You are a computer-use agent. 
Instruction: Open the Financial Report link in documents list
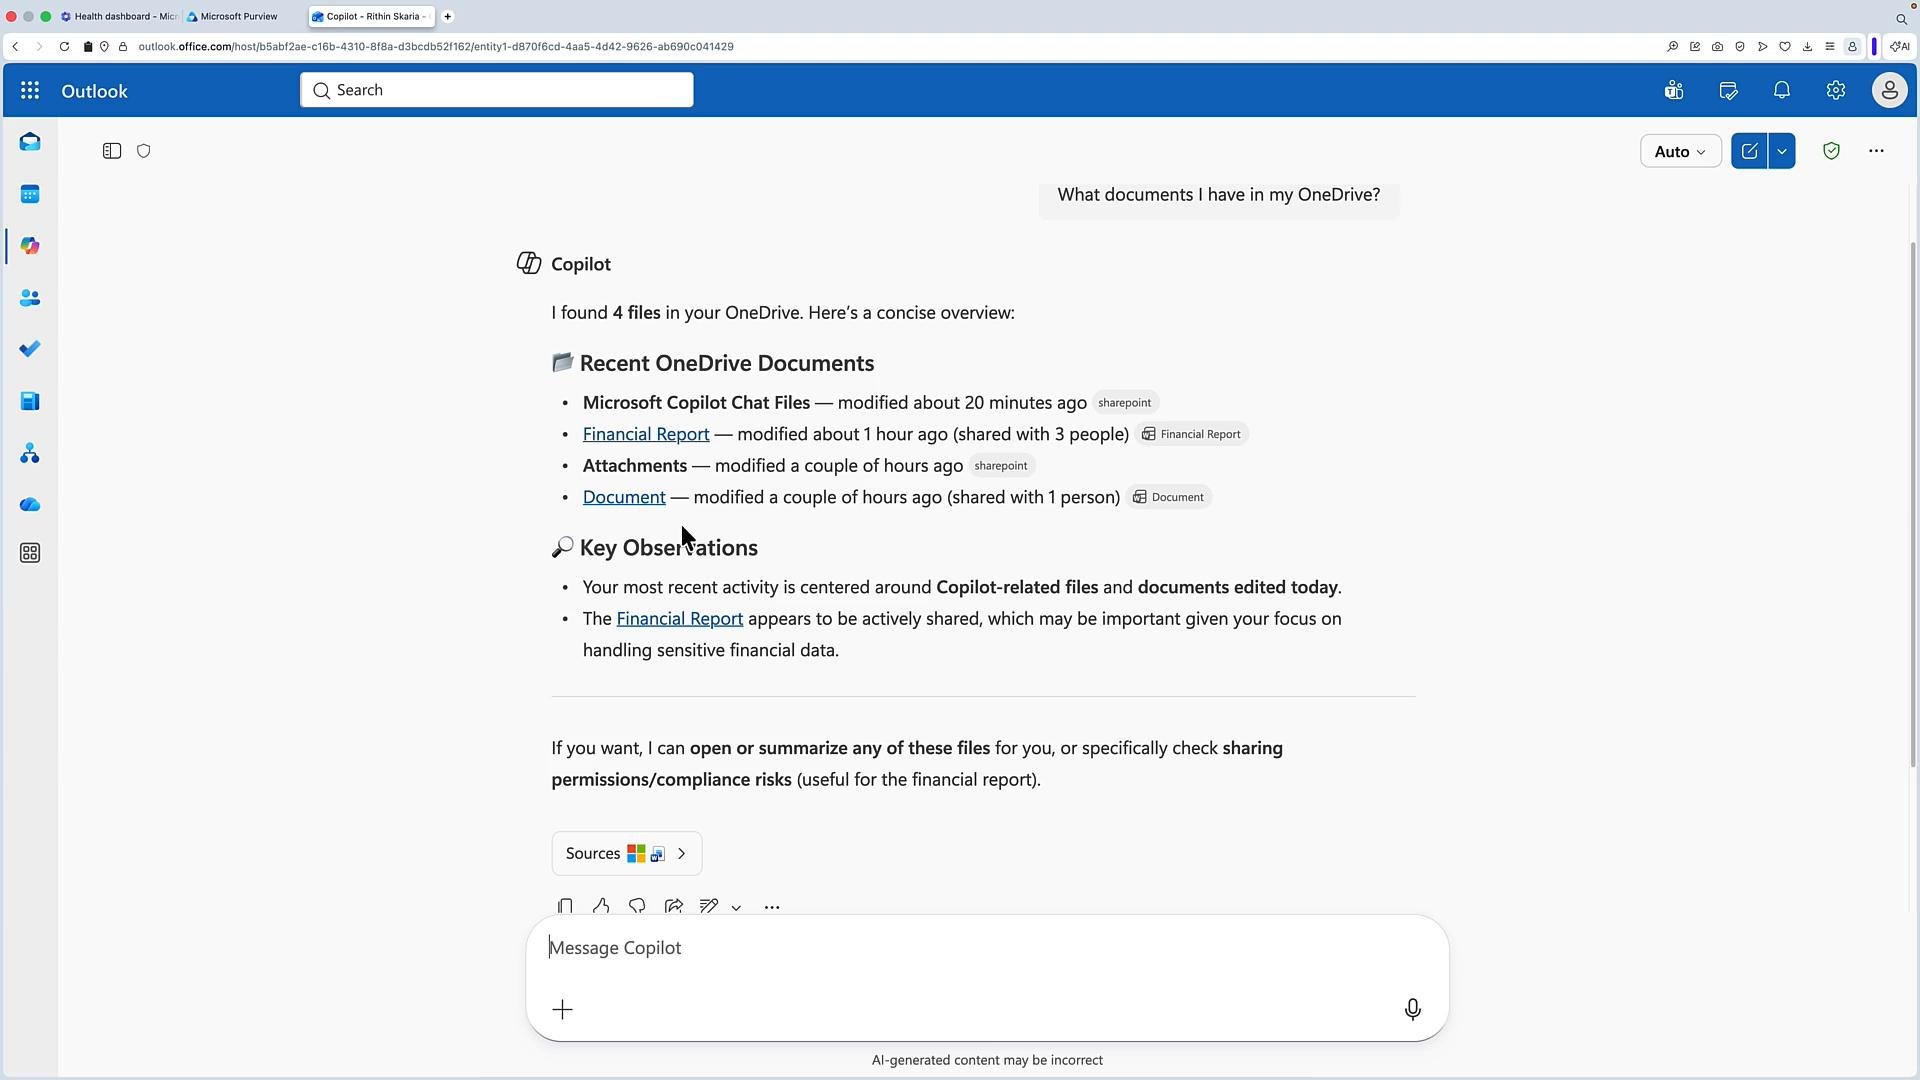646,434
